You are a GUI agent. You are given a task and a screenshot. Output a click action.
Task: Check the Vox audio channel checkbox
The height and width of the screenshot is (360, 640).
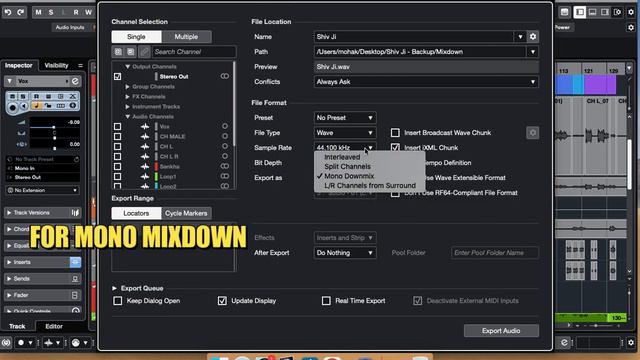pyautogui.click(x=118, y=127)
